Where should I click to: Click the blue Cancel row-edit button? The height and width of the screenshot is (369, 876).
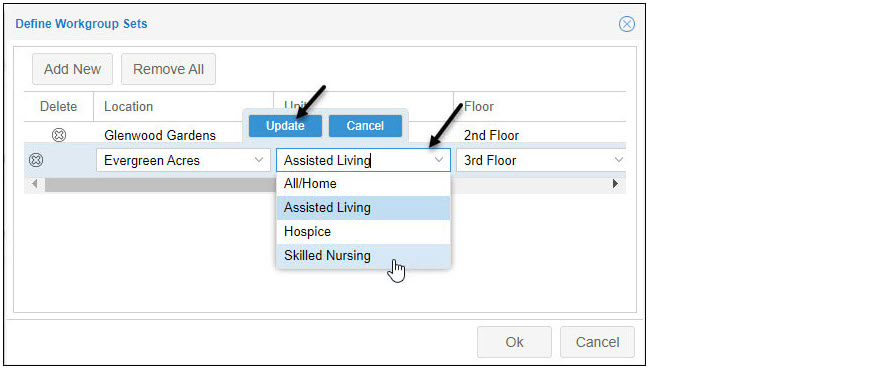pyautogui.click(x=365, y=126)
